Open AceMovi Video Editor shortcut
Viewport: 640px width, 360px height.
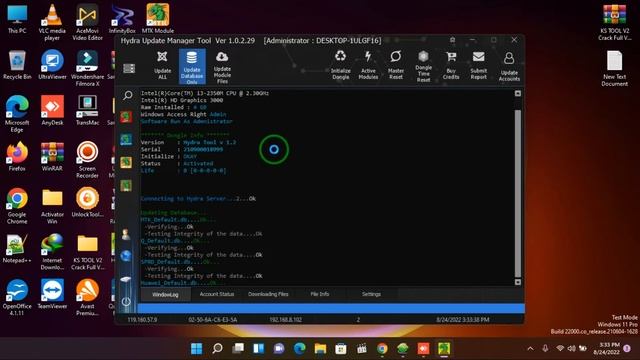[87, 22]
